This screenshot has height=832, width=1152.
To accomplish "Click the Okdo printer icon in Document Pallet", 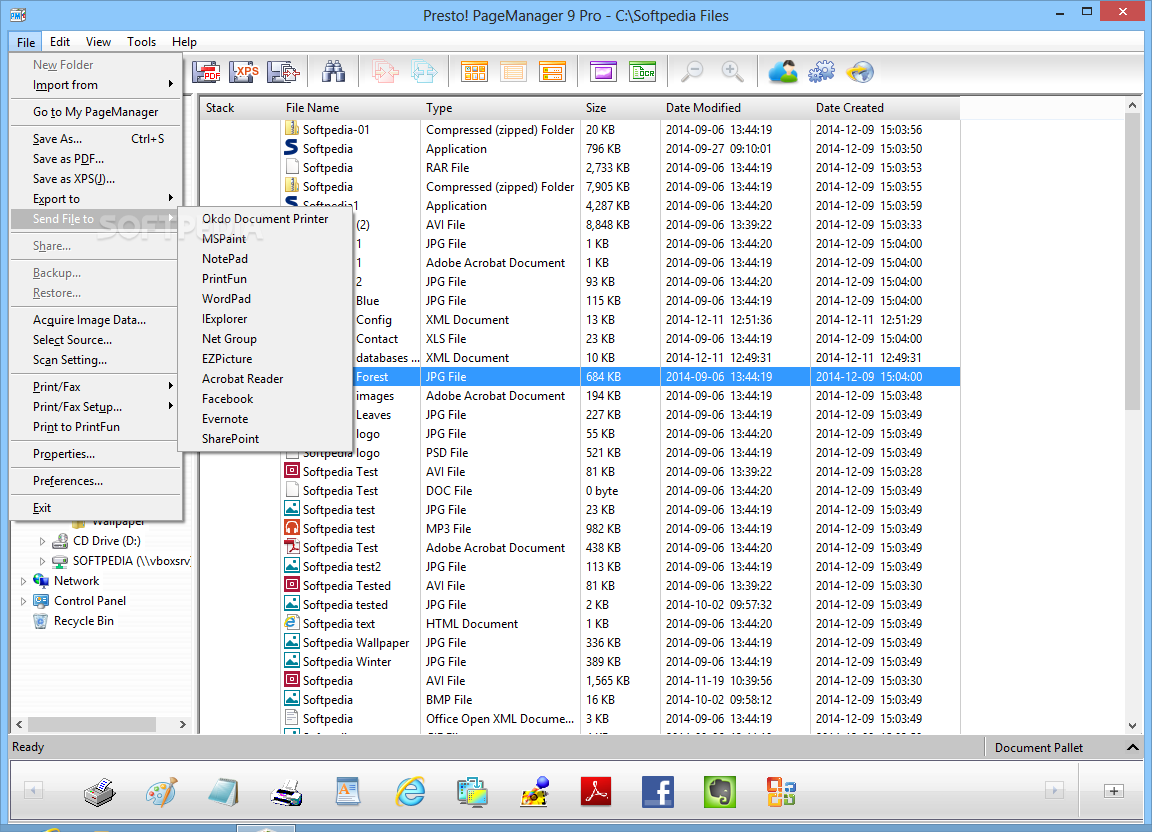I will tap(99, 792).
